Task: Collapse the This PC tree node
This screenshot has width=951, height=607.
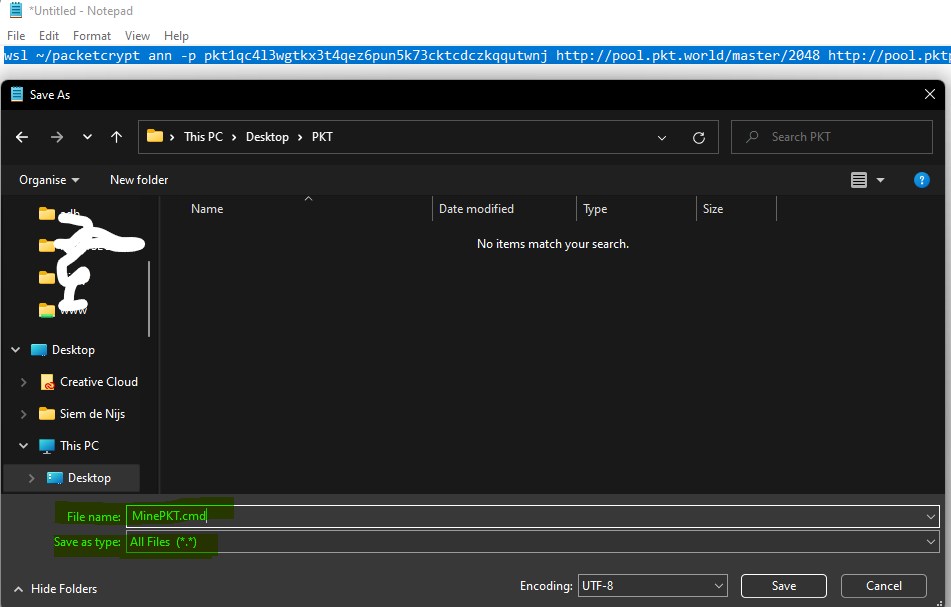Action: pyautogui.click(x=23, y=446)
